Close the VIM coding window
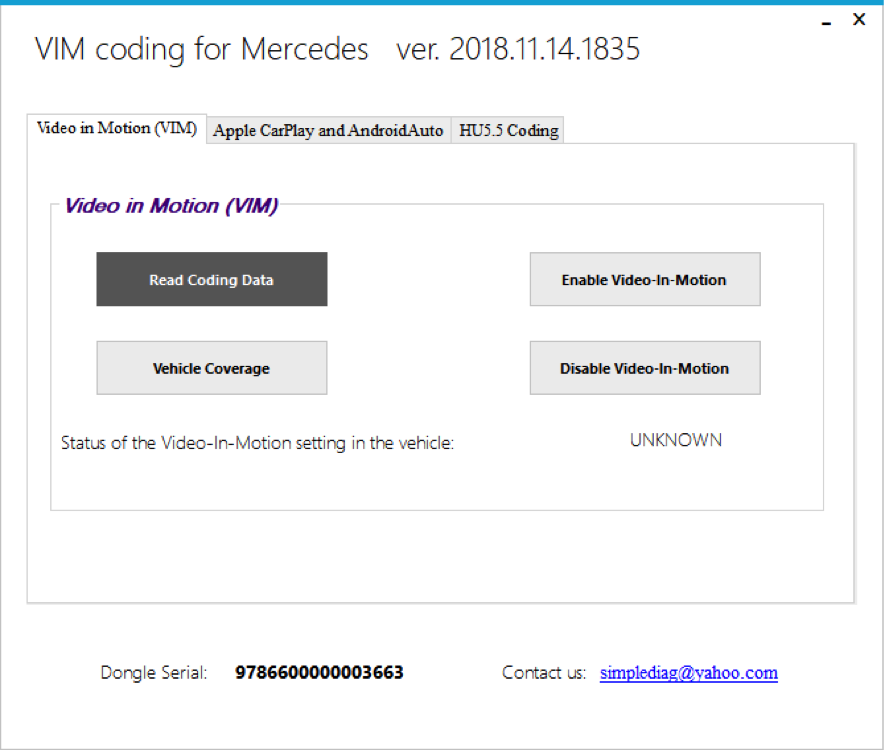 pyautogui.click(x=859, y=20)
